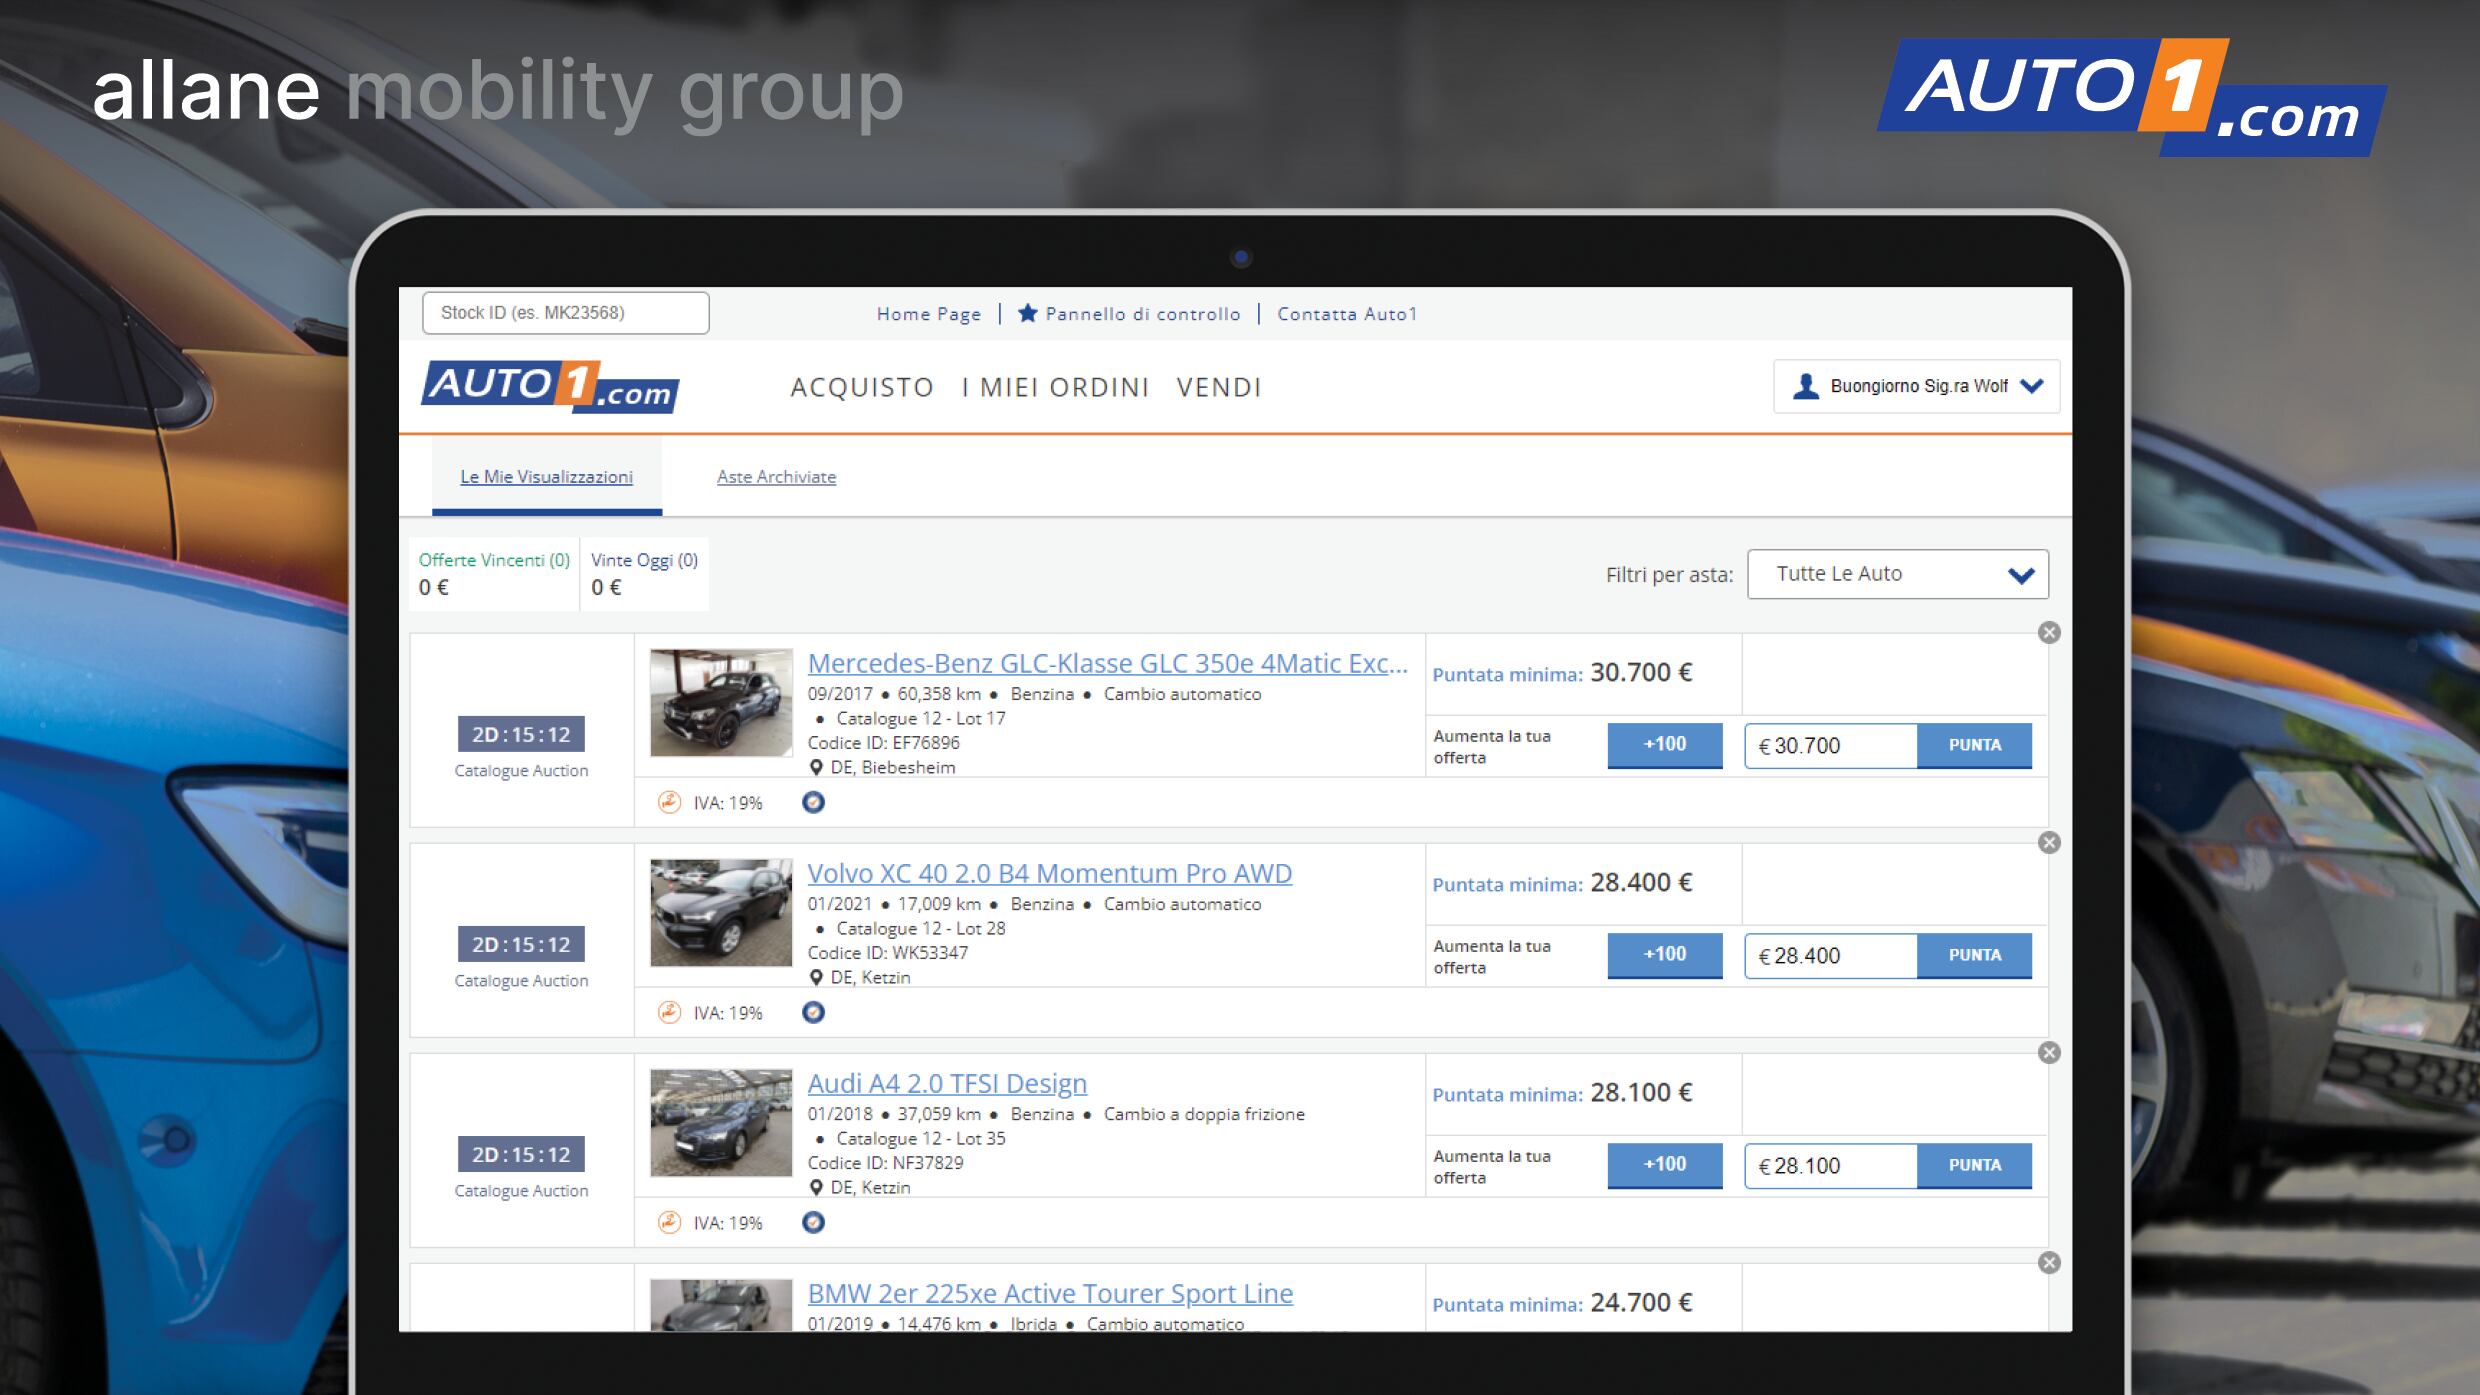
Task: Click the 2D:15:12 countdown timer in the Audi row
Action: point(521,1154)
